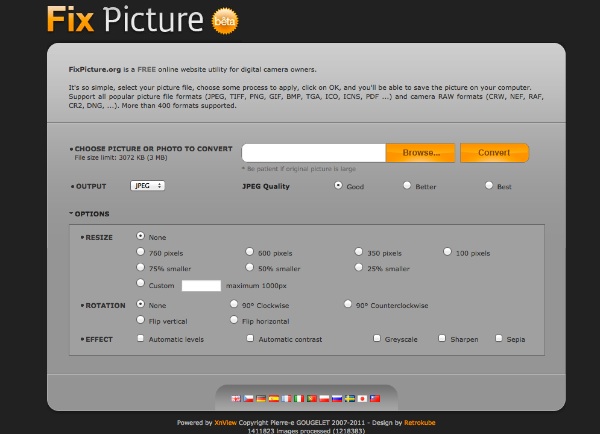Image resolution: width=600 pixels, height=434 pixels.
Task: Click the Russian flag icon
Action: [337, 398]
